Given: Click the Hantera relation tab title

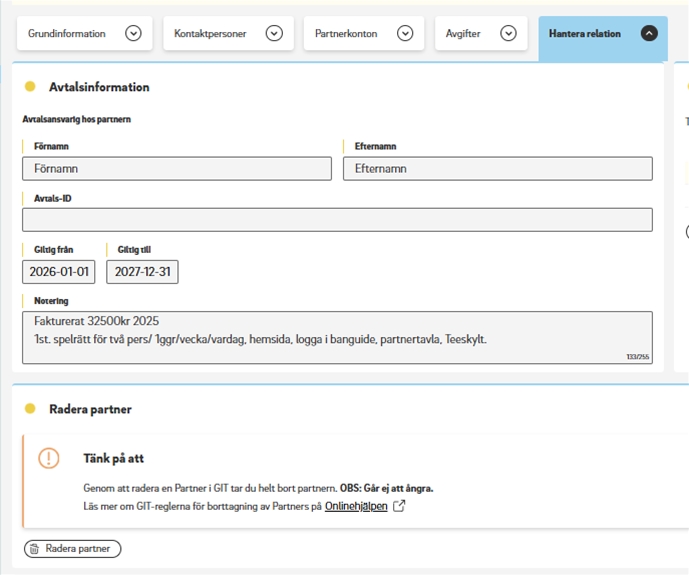Looking at the screenshot, I should coord(585,34).
